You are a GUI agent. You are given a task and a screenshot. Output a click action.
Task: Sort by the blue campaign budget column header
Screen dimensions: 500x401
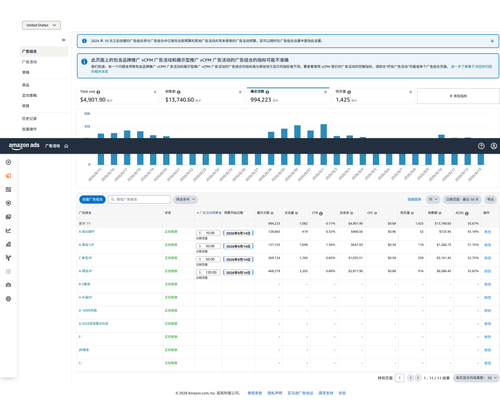209,213
